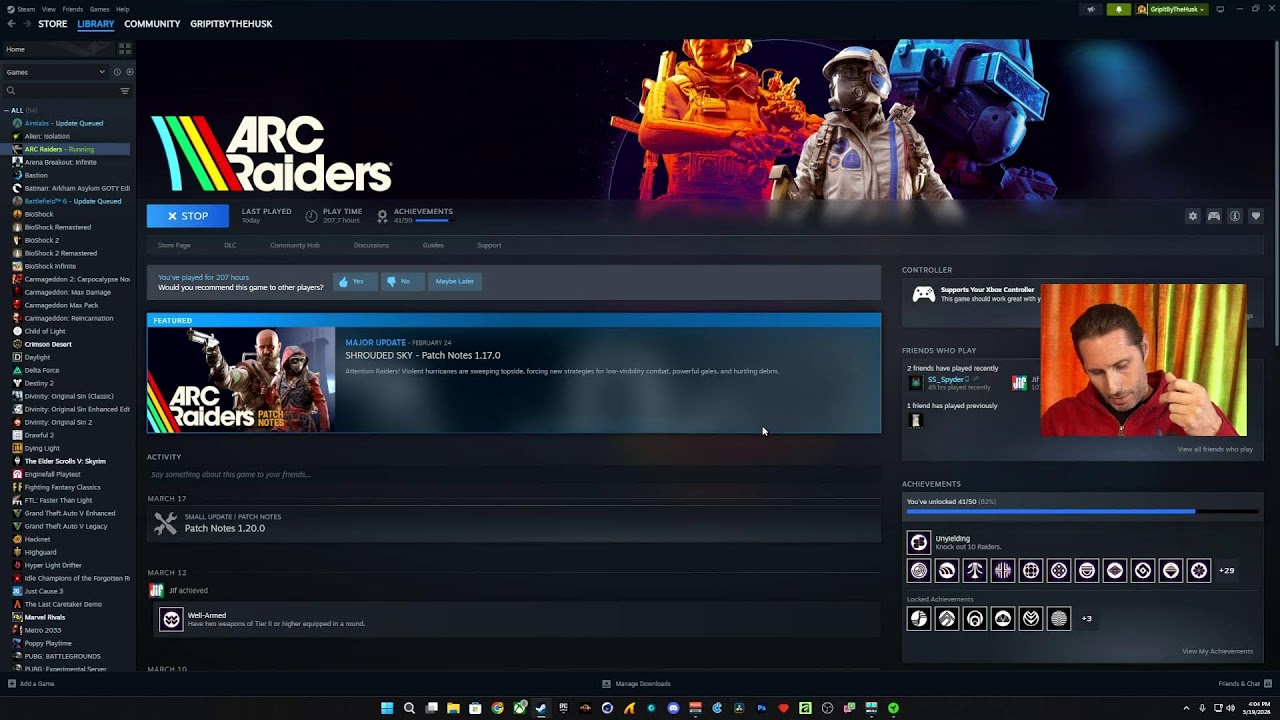Image resolution: width=1280 pixels, height=720 pixels.
Task: Switch to Big Picture mode icon
Action: point(1220,9)
